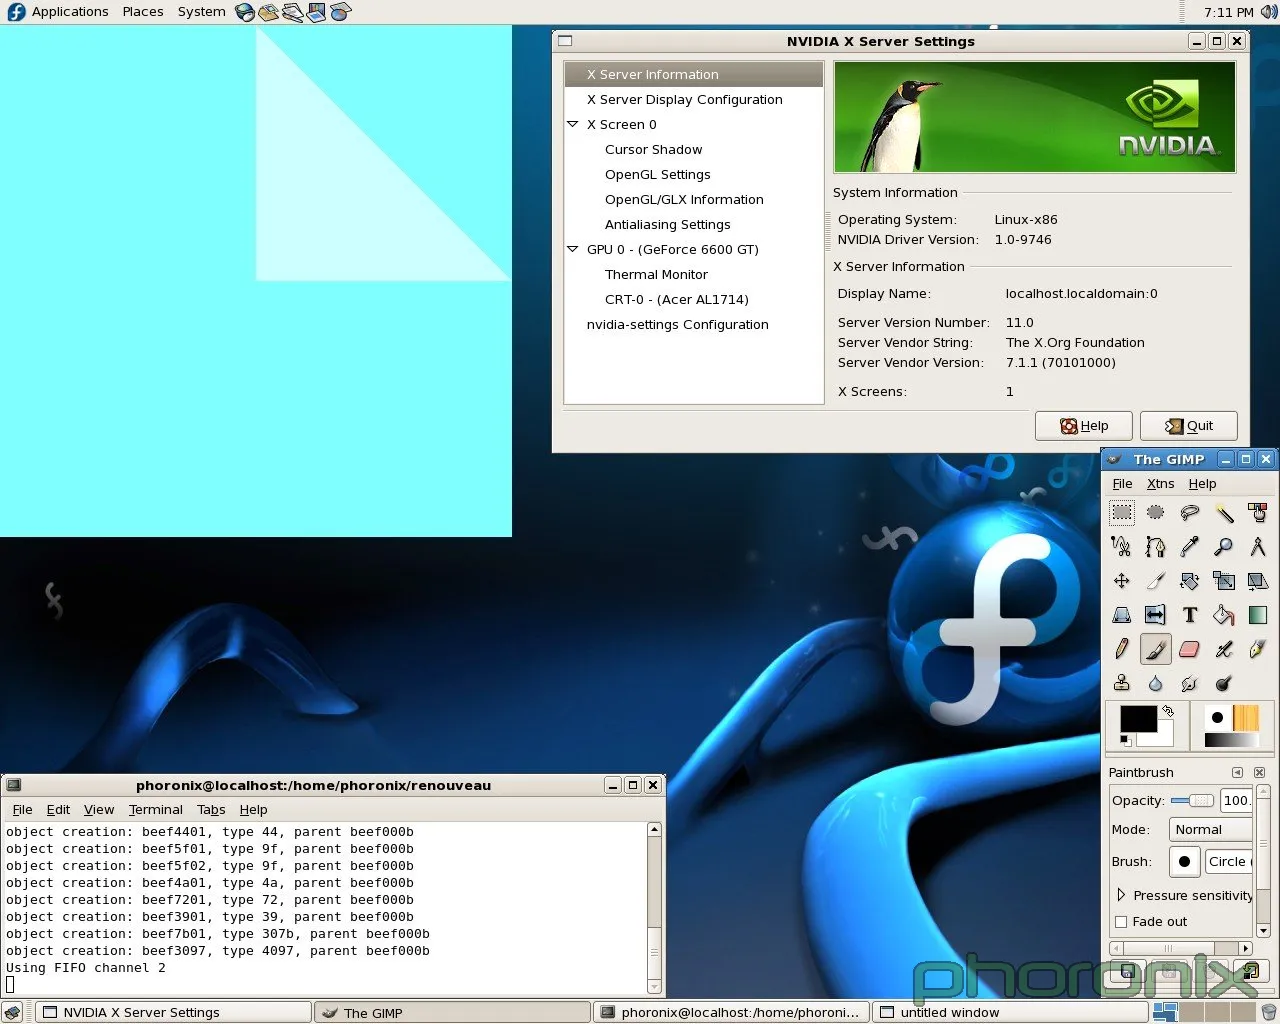Image resolution: width=1280 pixels, height=1024 pixels.
Task: Select the Fuzzy Select magic wand tool
Action: (x=1224, y=513)
